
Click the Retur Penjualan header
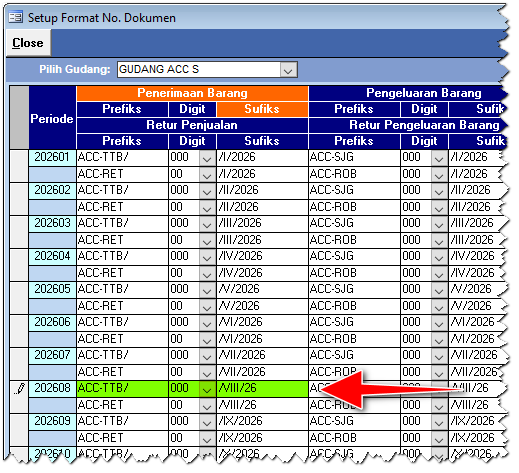tap(192, 125)
